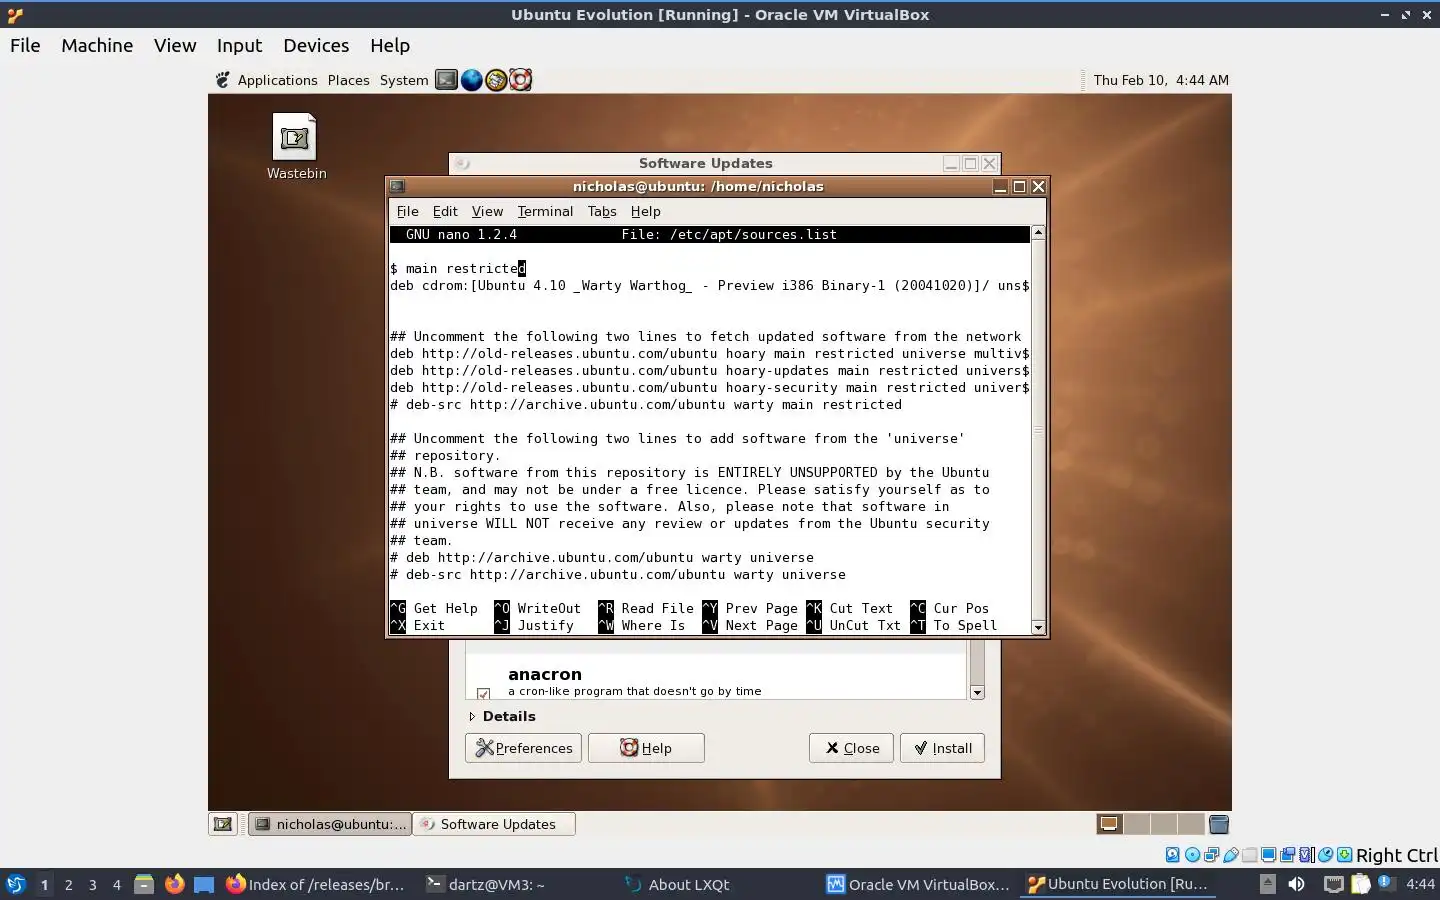
Task: Click the VirtualBox optical disc status icon
Action: (x=1193, y=855)
